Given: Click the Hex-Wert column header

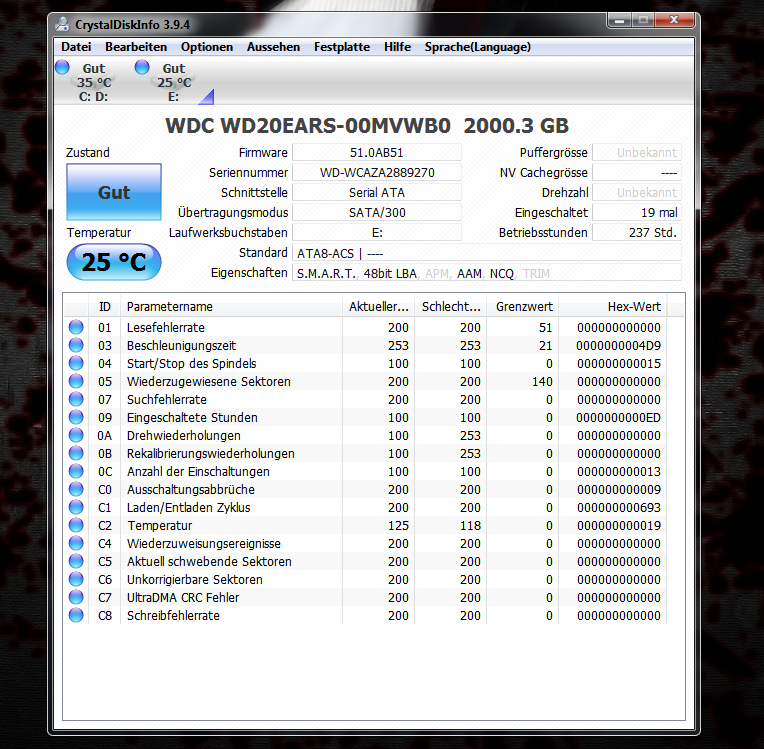Looking at the screenshot, I should tap(613, 307).
